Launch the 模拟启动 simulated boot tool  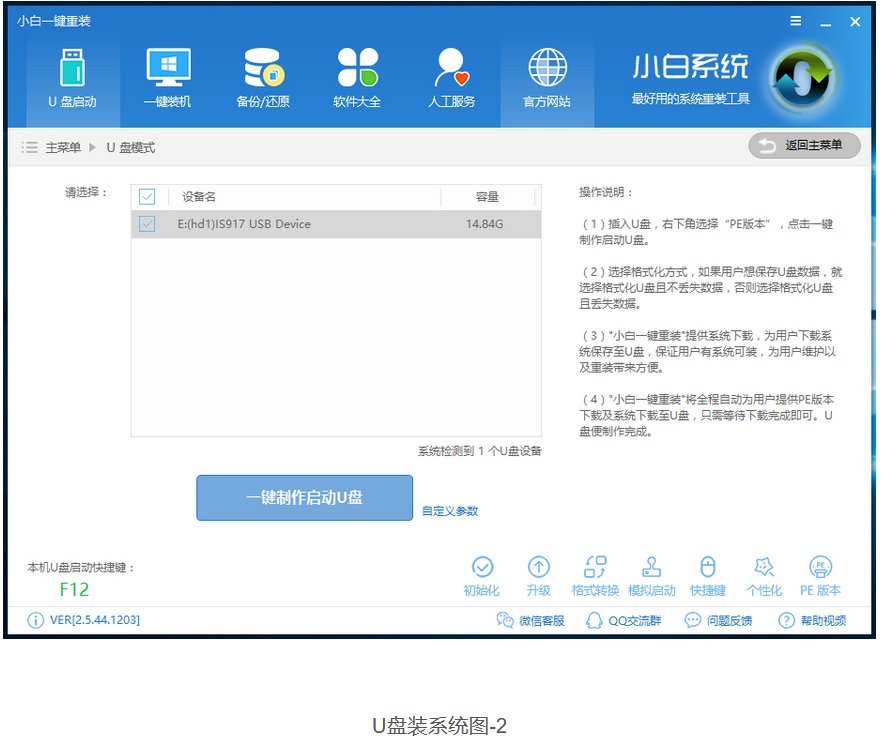(x=651, y=569)
